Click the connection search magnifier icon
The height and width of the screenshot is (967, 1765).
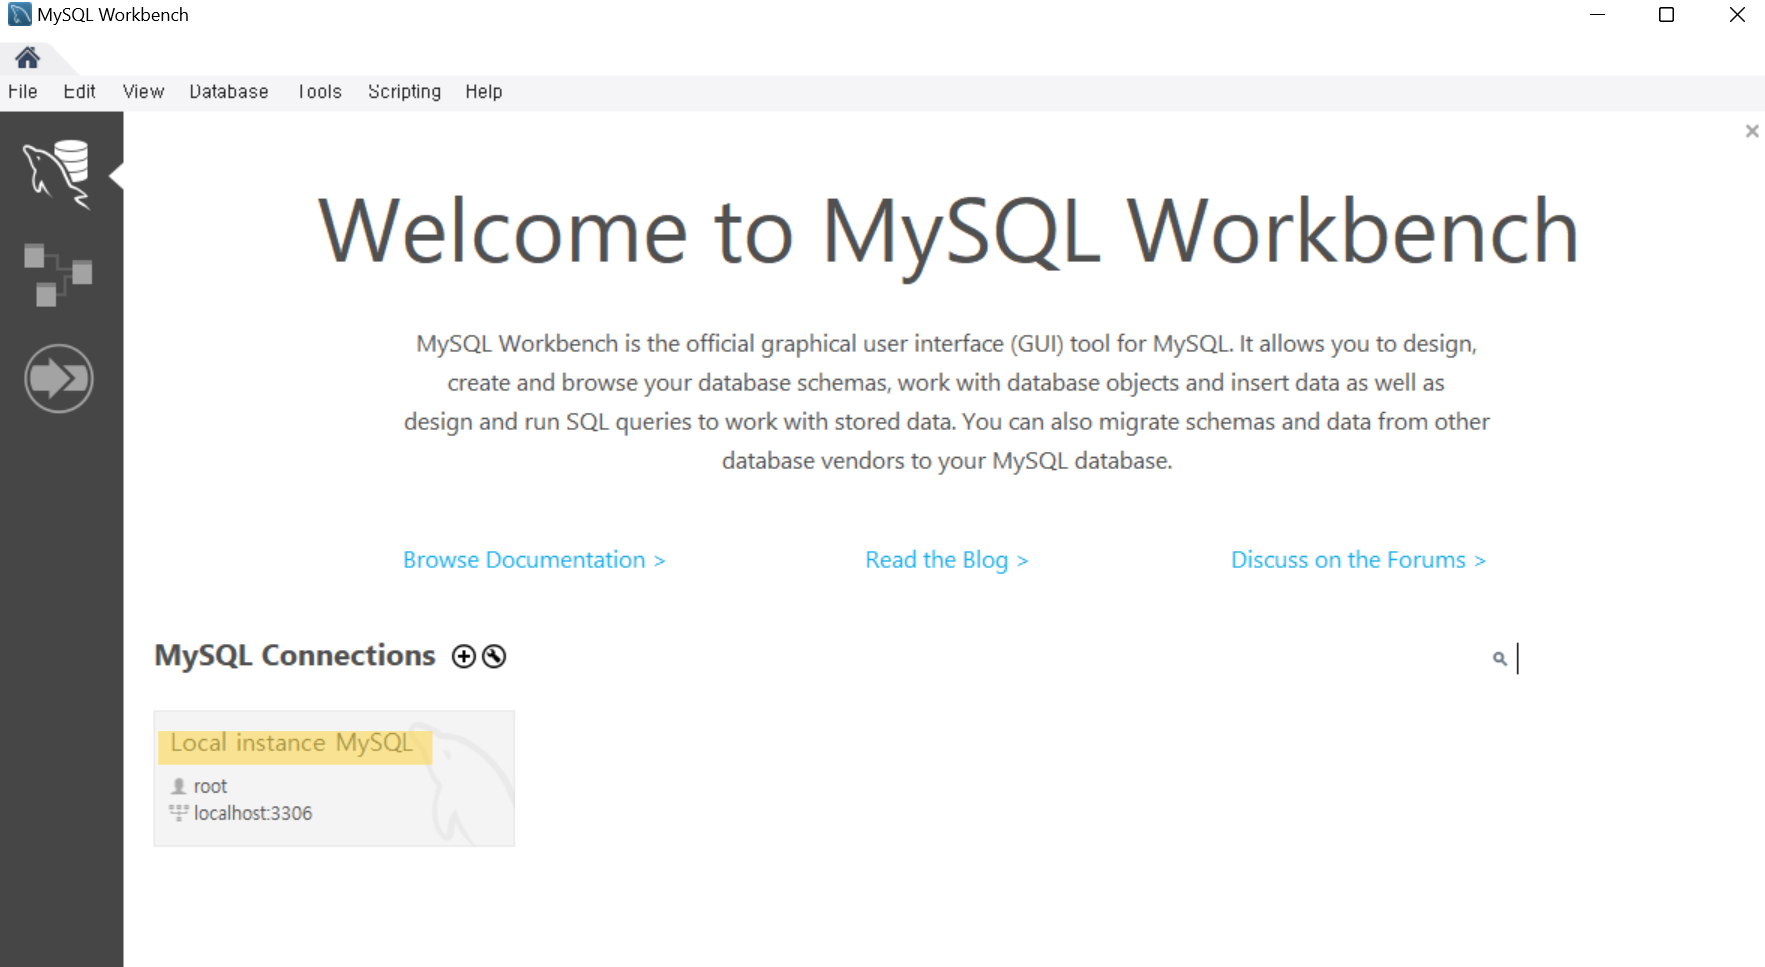(x=1499, y=658)
